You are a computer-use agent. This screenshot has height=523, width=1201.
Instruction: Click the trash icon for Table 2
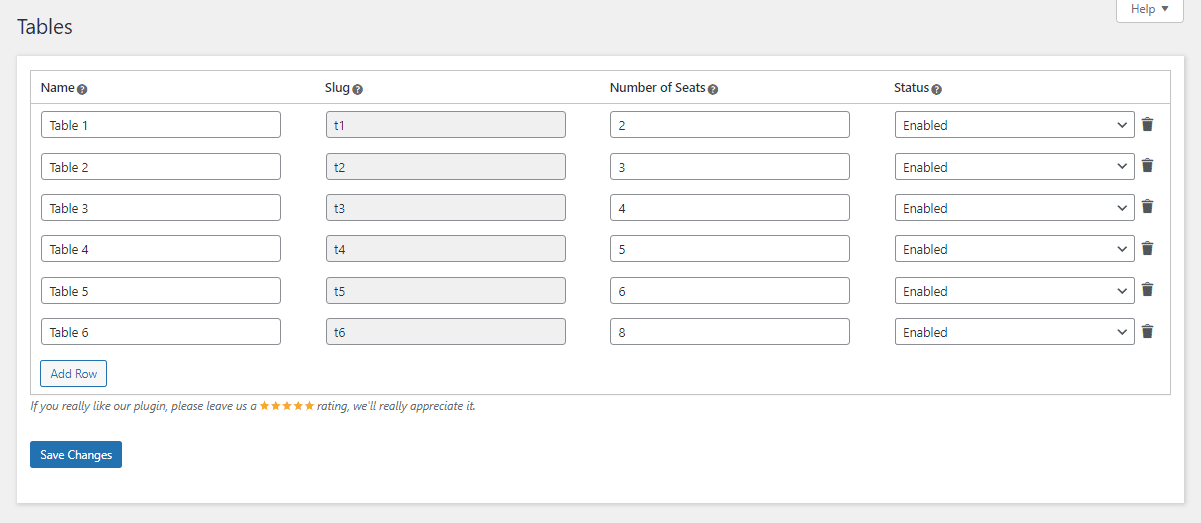coord(1147,166)
